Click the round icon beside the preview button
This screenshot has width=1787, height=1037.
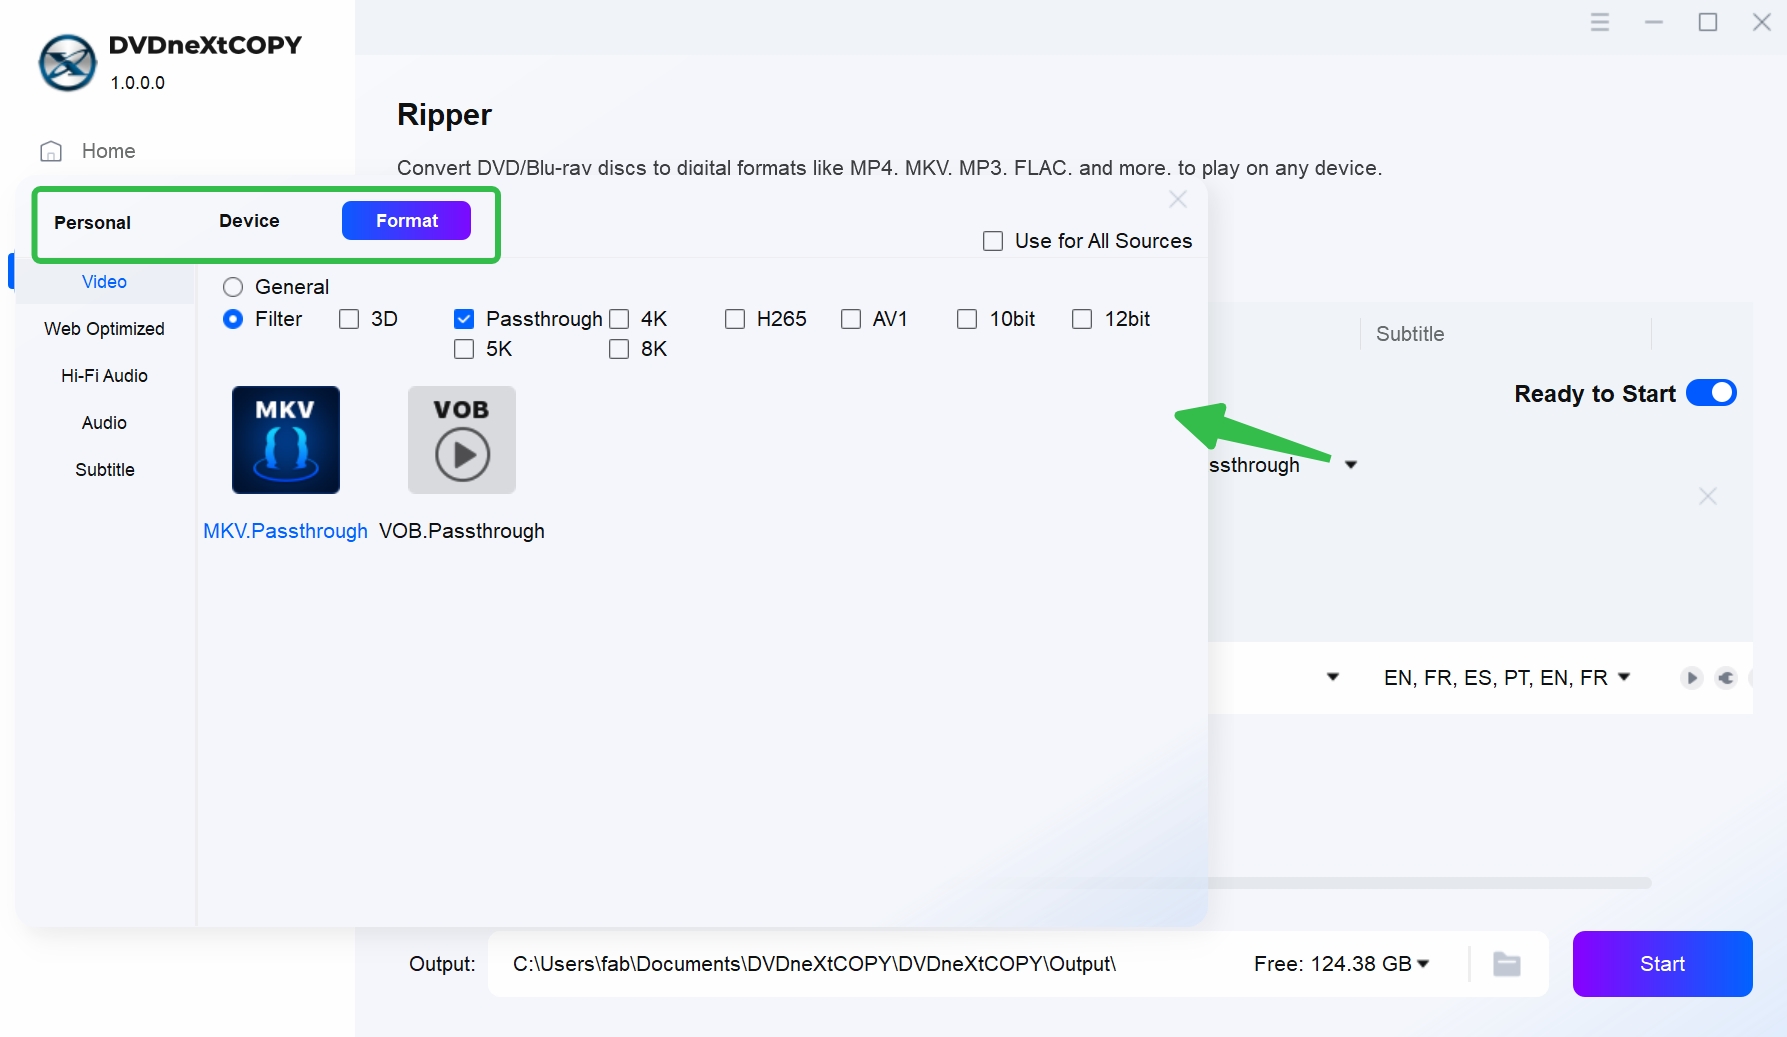pyautogui.click(x=1726, y=678)
